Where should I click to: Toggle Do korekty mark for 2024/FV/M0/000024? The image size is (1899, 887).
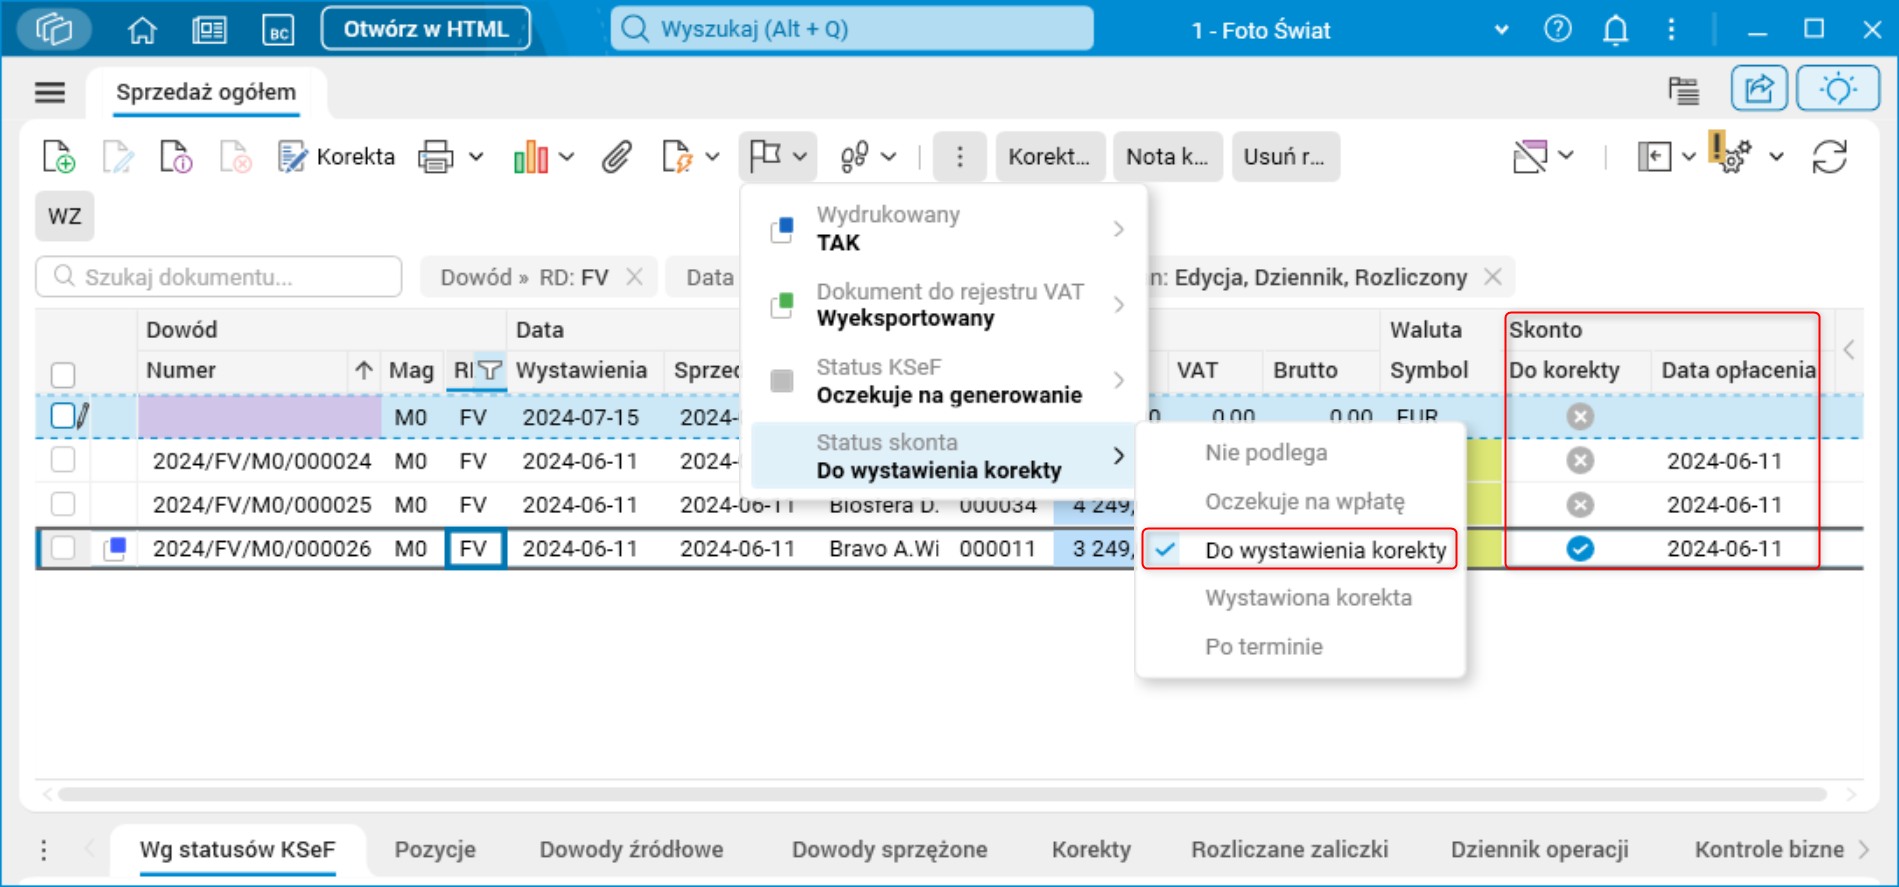pos(1580,460)
